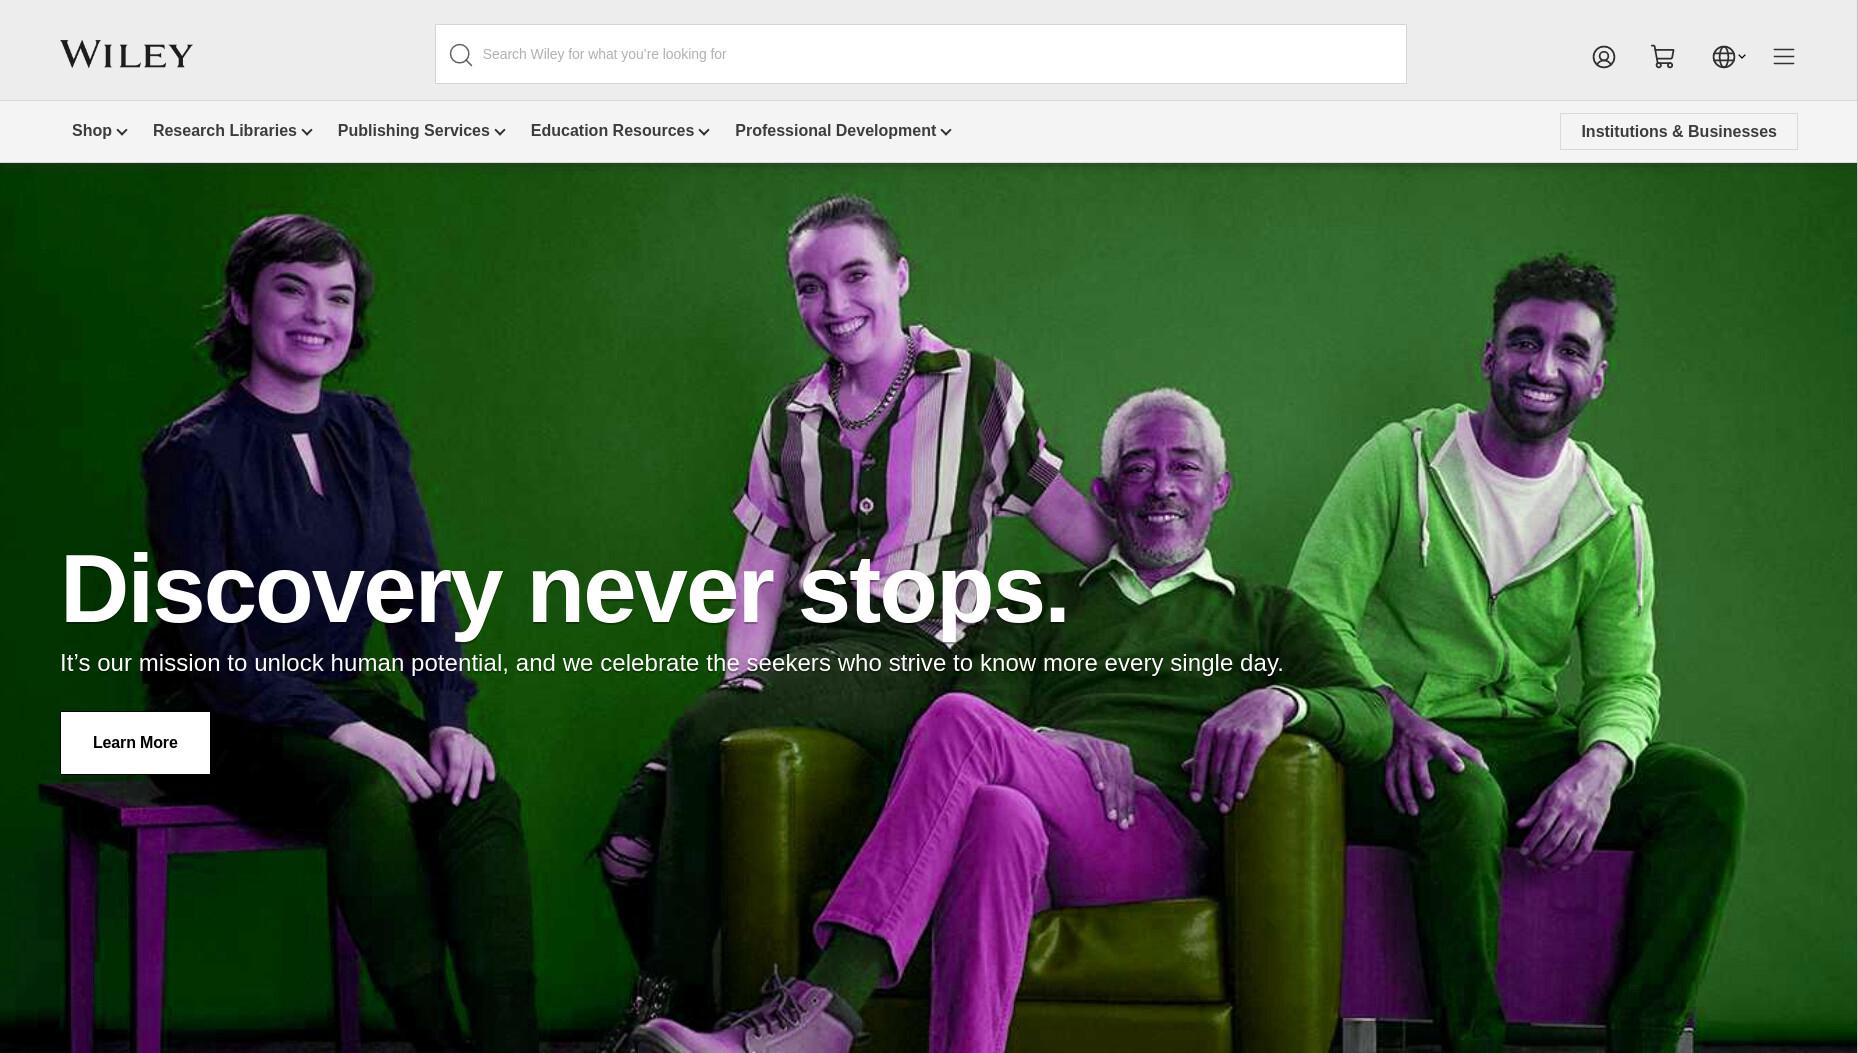This screenshot has width=1858, height=1053.
Task: Expand the Publishing Services chevron
Action: 500,132
